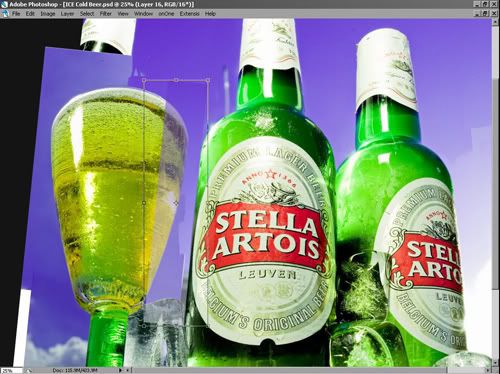Open the Select menu
500x374 pixels.
(87, 14)
